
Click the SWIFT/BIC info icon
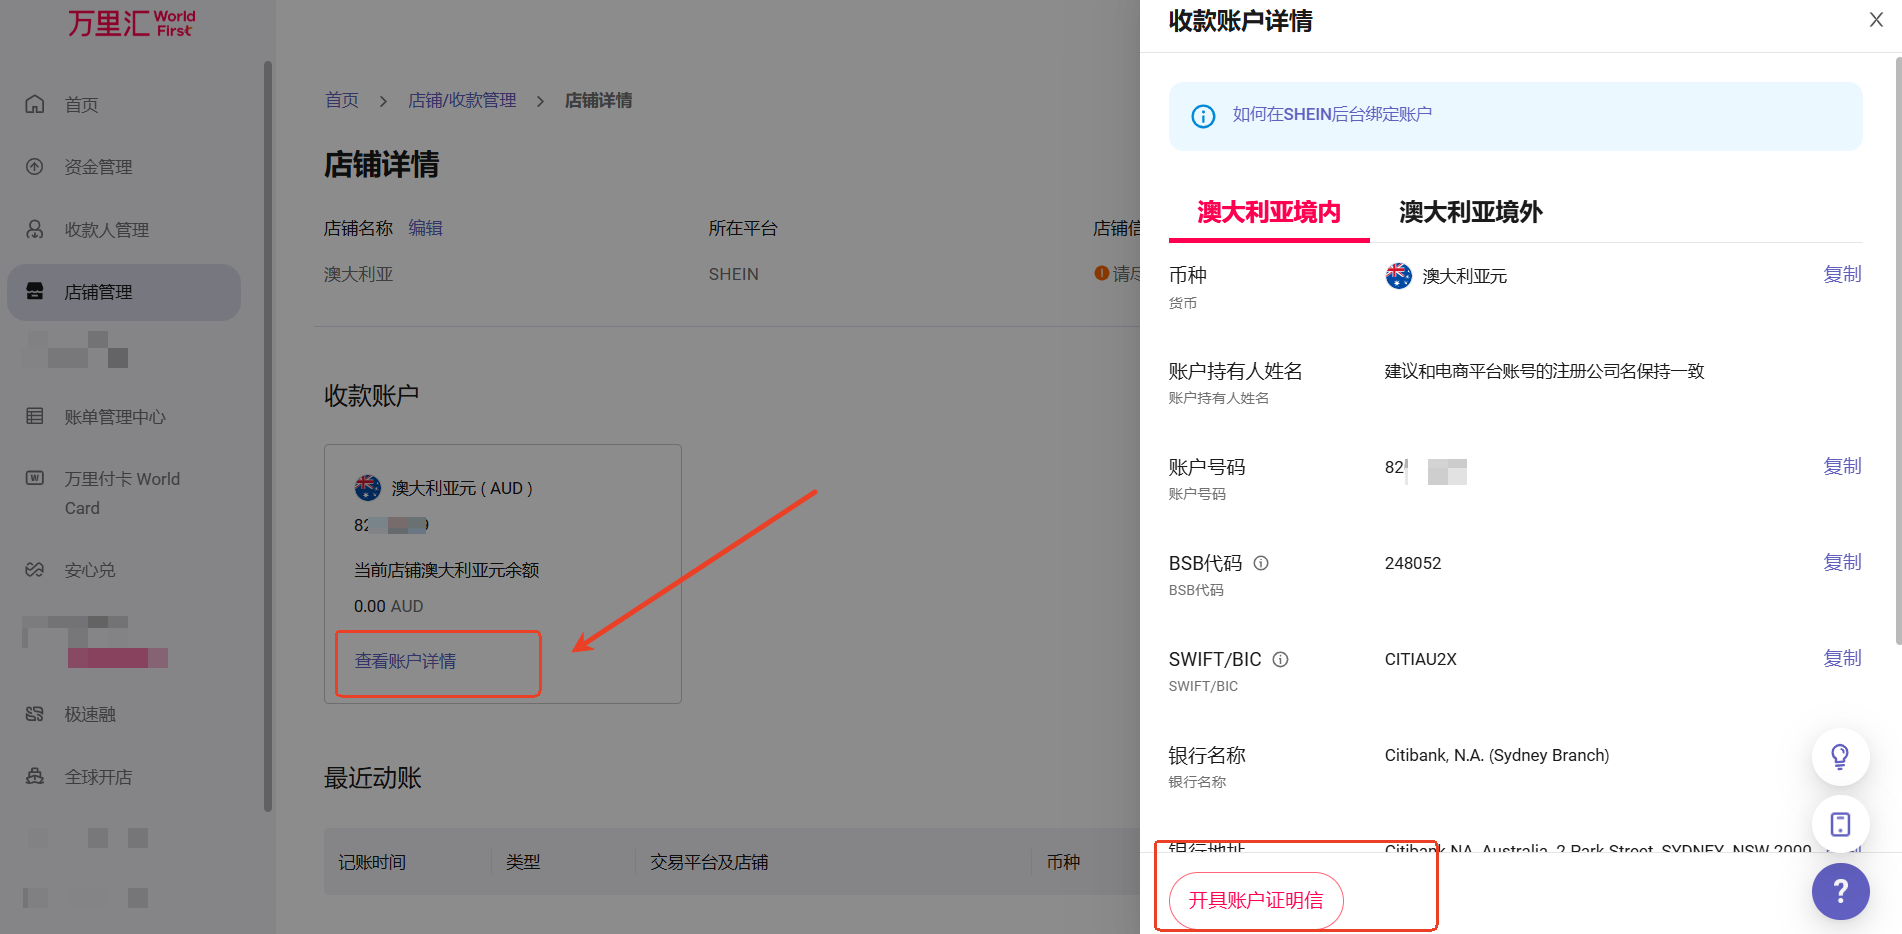(x=1280, y=659)
